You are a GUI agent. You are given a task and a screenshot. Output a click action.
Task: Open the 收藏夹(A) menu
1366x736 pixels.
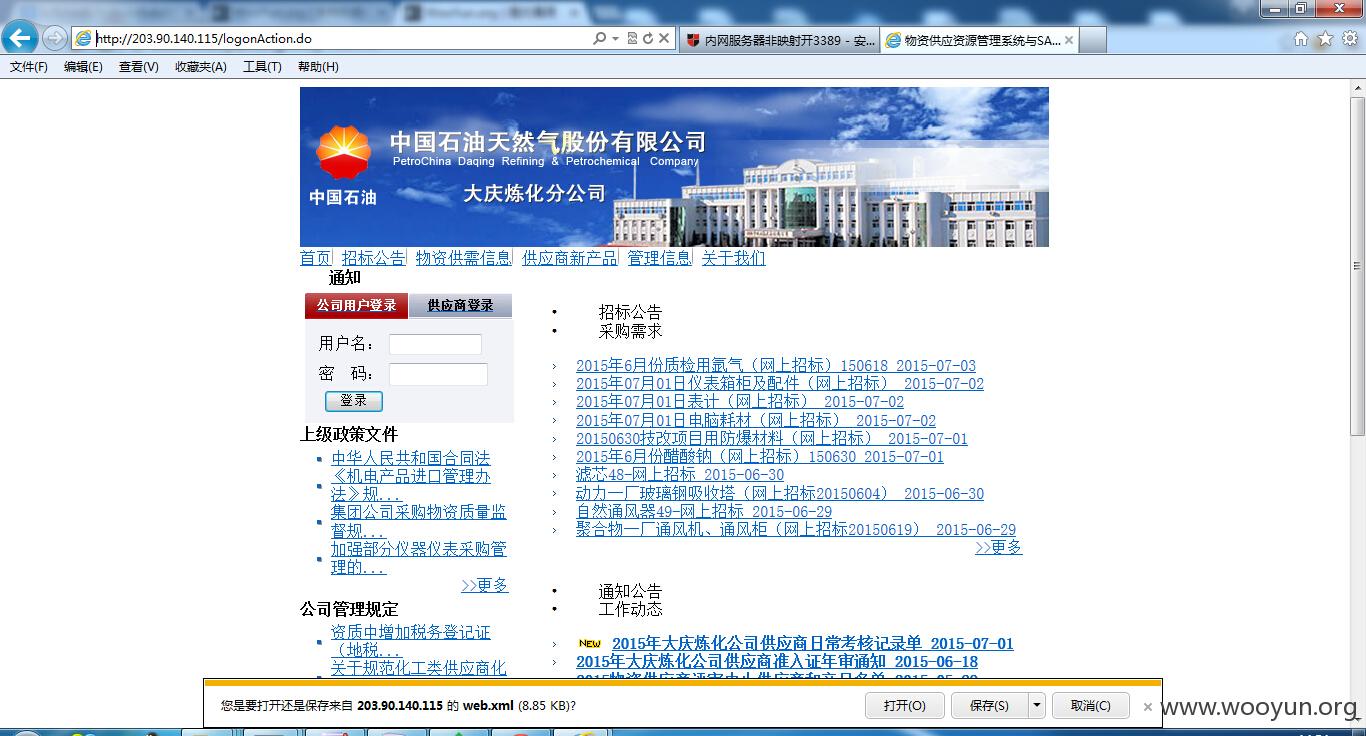coord(200,67)
